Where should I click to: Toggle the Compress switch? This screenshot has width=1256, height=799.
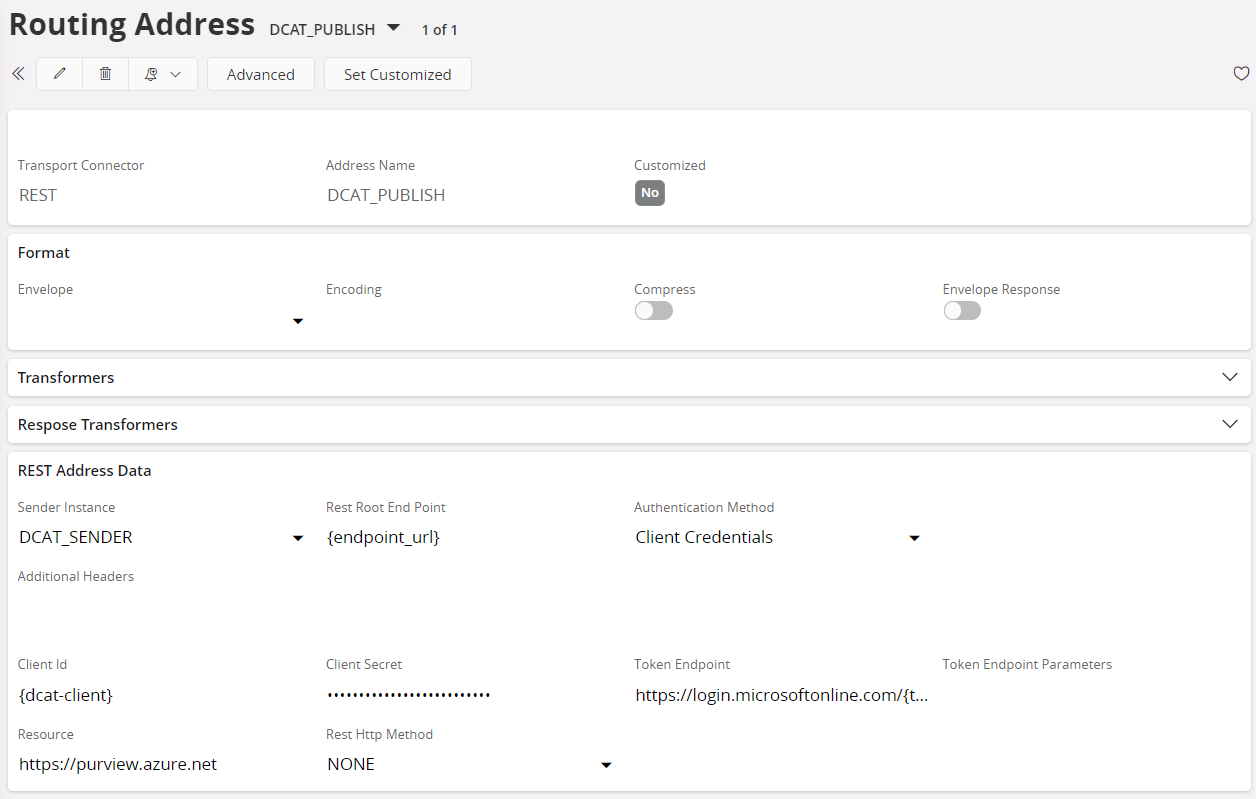(654, 311)
